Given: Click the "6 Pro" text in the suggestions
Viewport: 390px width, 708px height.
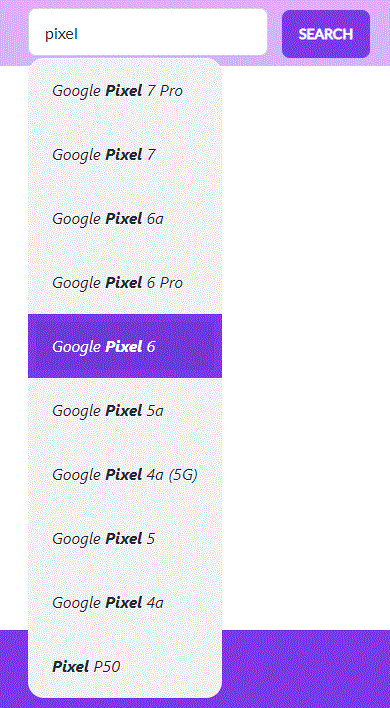Looking at the screenshot, I should point(165,283).
